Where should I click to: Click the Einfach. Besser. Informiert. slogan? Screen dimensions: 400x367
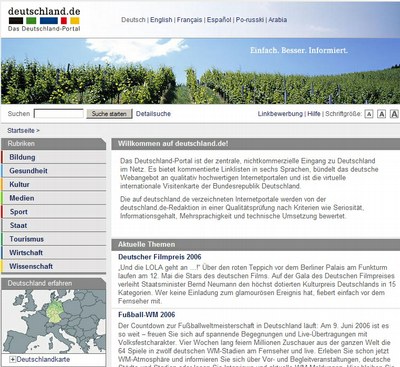coord(299,51)
